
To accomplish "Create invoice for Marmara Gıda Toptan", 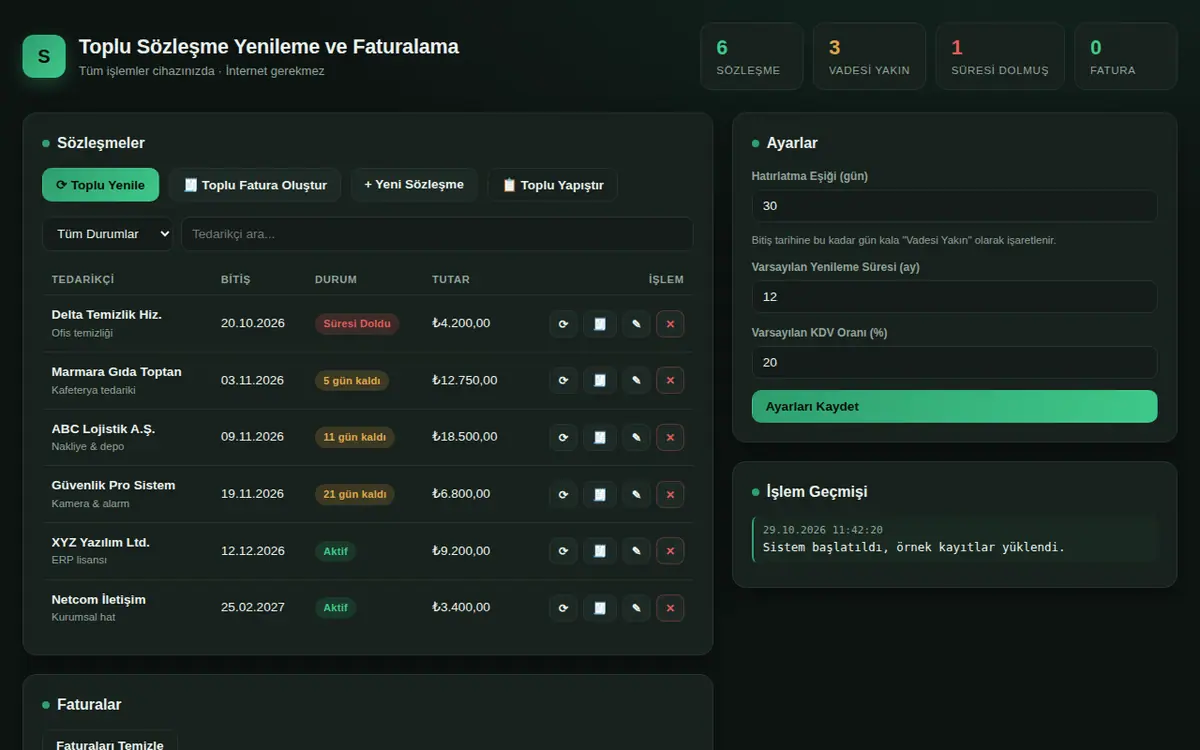I will point(600,380).
